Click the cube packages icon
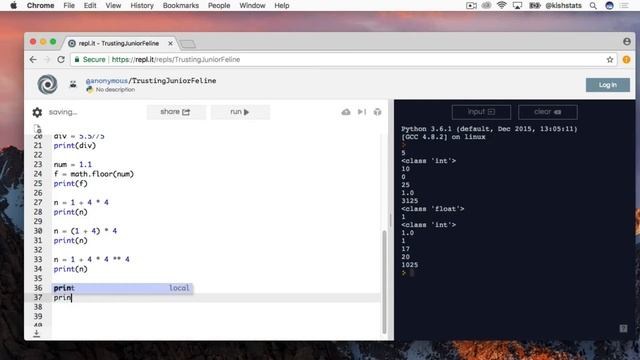This screenshot has width=640, height=360. 378,112
